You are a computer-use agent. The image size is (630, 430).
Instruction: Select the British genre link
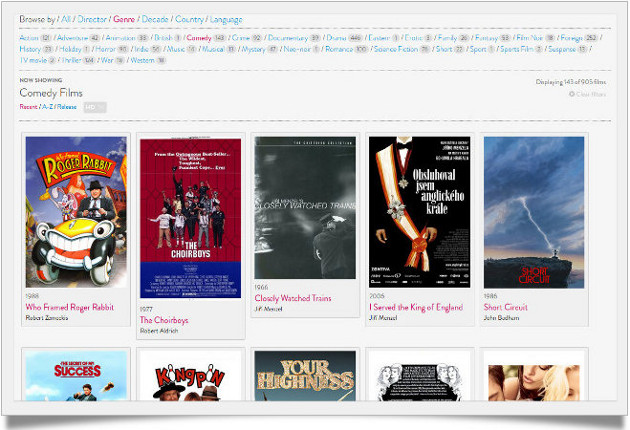[x=163, y=38]
